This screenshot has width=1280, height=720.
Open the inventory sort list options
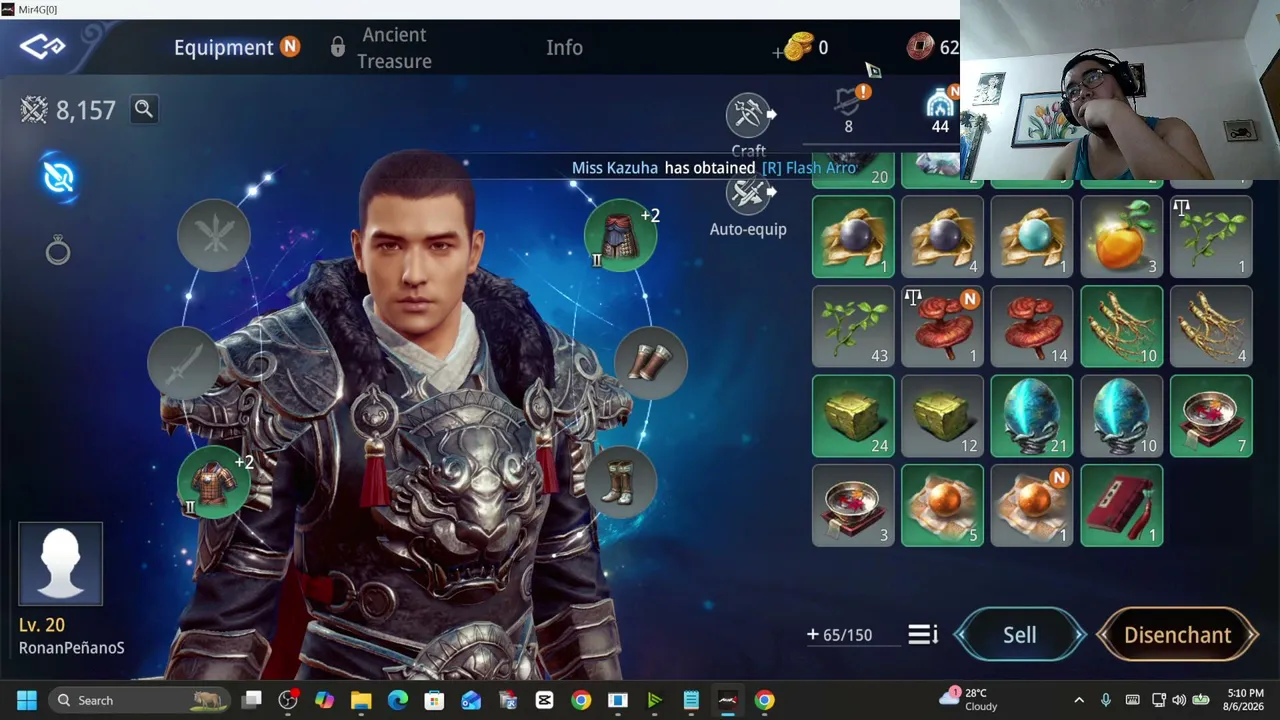point(923,635)
